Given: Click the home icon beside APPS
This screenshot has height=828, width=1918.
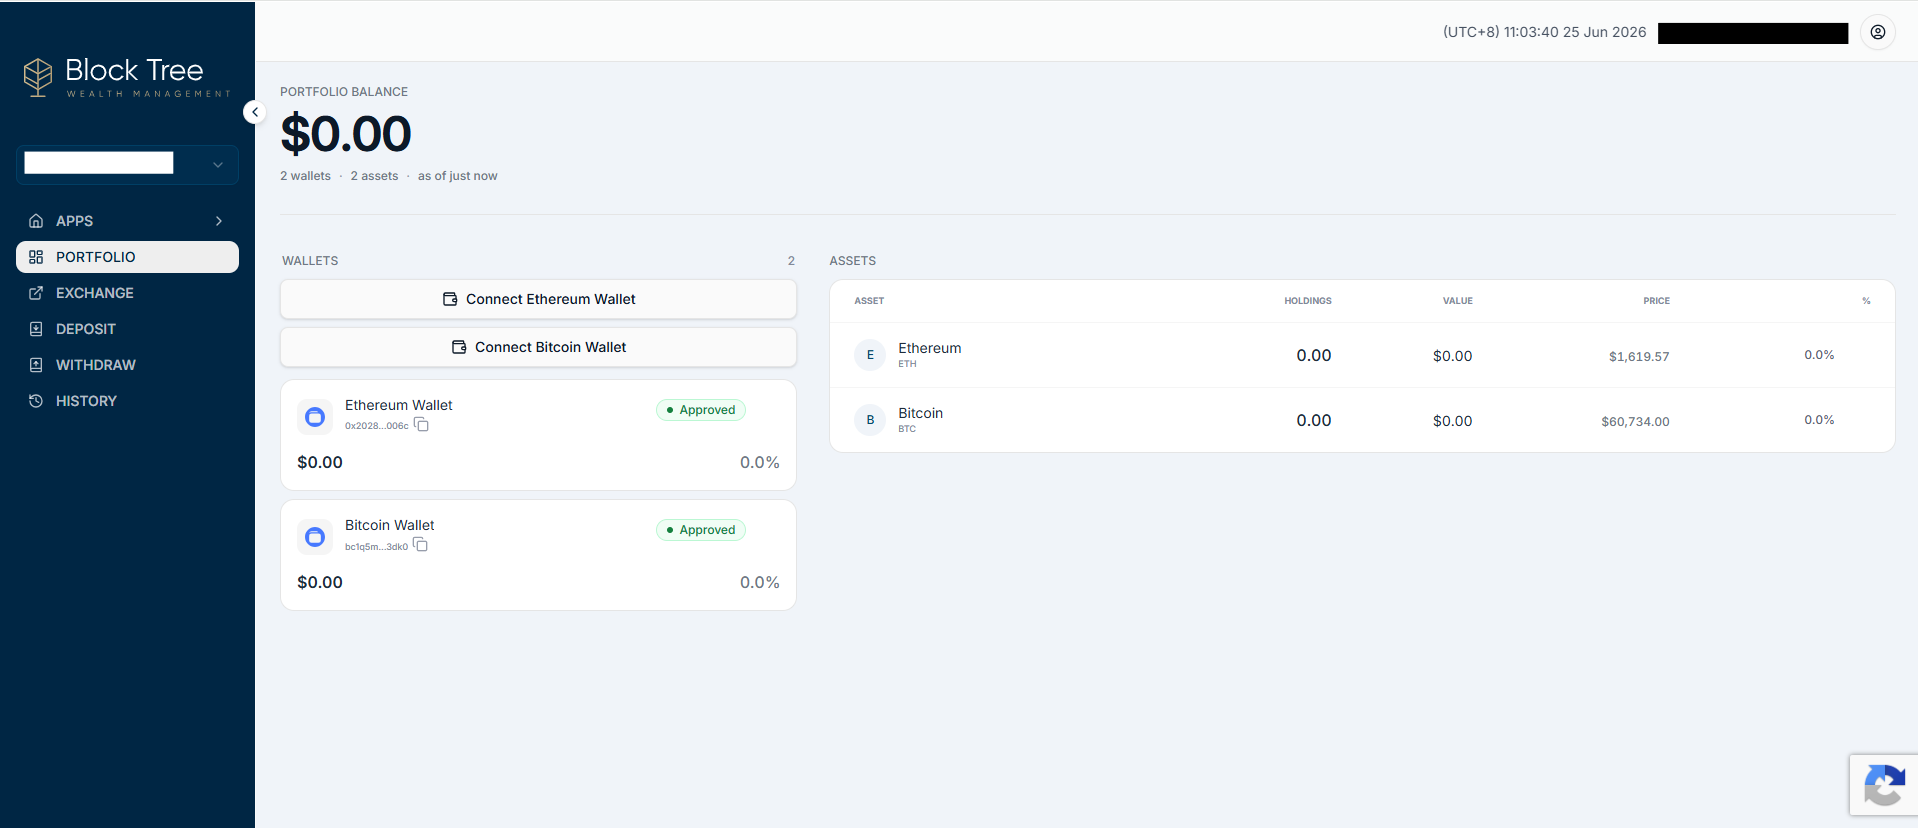Looking at the screenshot, I should pos(36,221).
